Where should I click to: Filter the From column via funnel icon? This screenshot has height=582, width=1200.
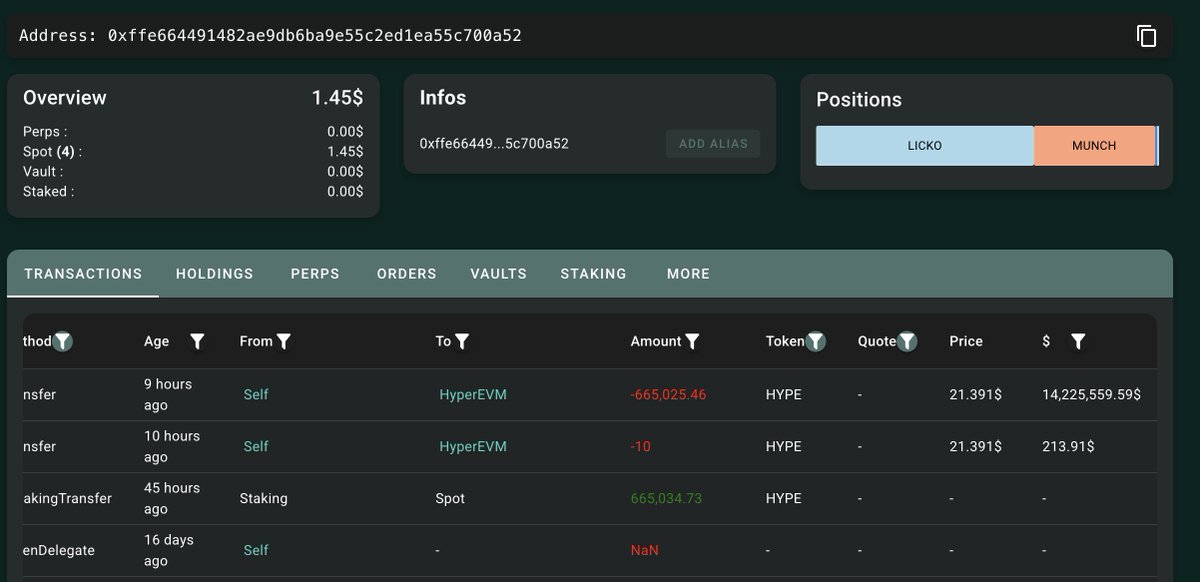(x=284, y=342)
